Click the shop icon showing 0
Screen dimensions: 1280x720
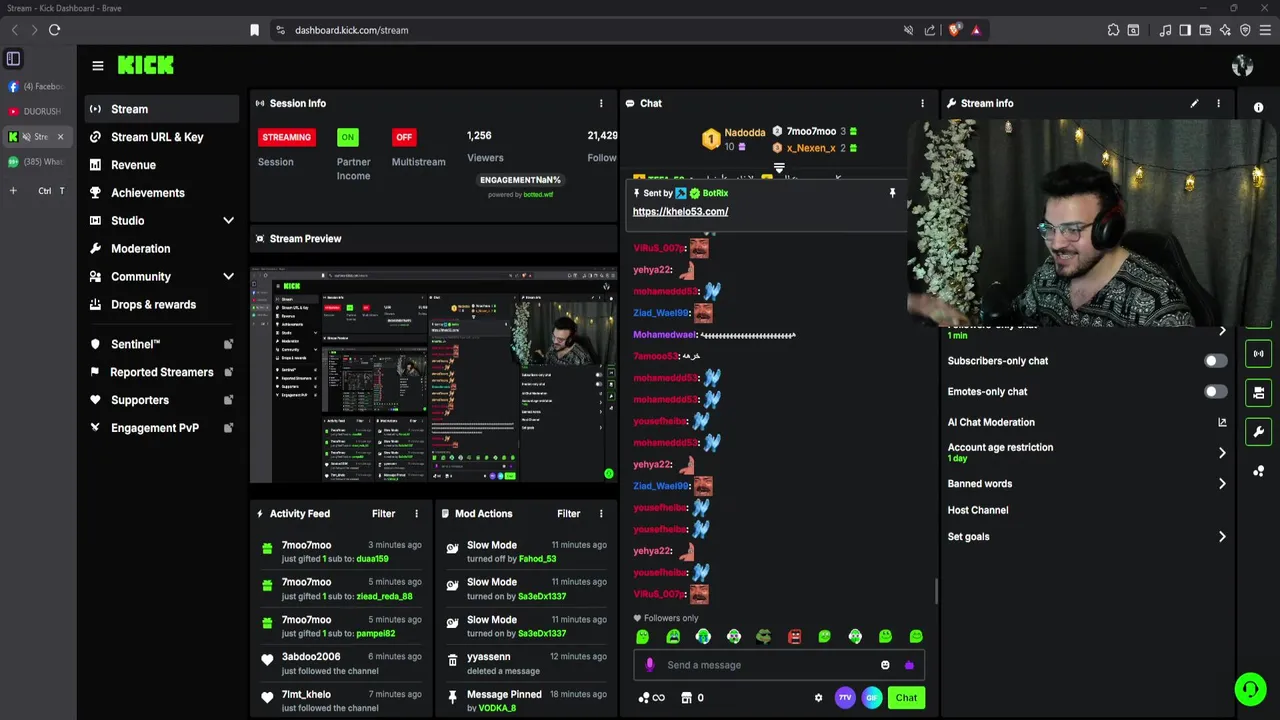click(692, 698)
